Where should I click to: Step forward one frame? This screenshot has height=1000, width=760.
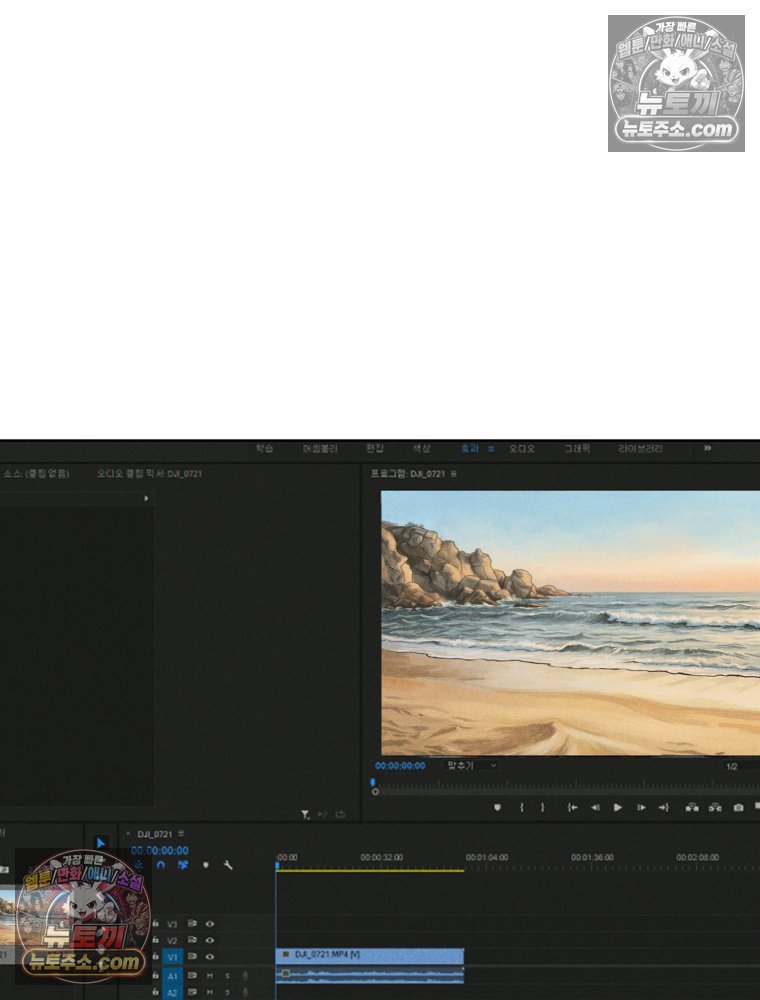[x=641, y=807]
